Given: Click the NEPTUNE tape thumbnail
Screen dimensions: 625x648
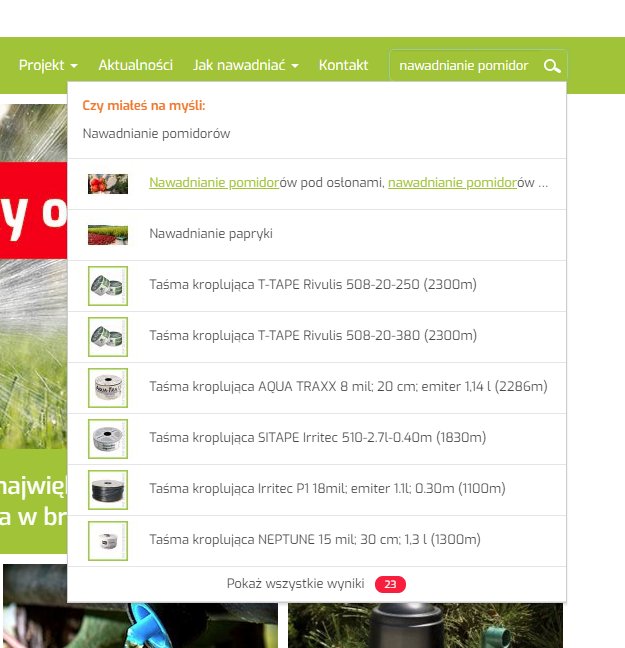Looking at the screenshot, I should (x=108, y=541).
